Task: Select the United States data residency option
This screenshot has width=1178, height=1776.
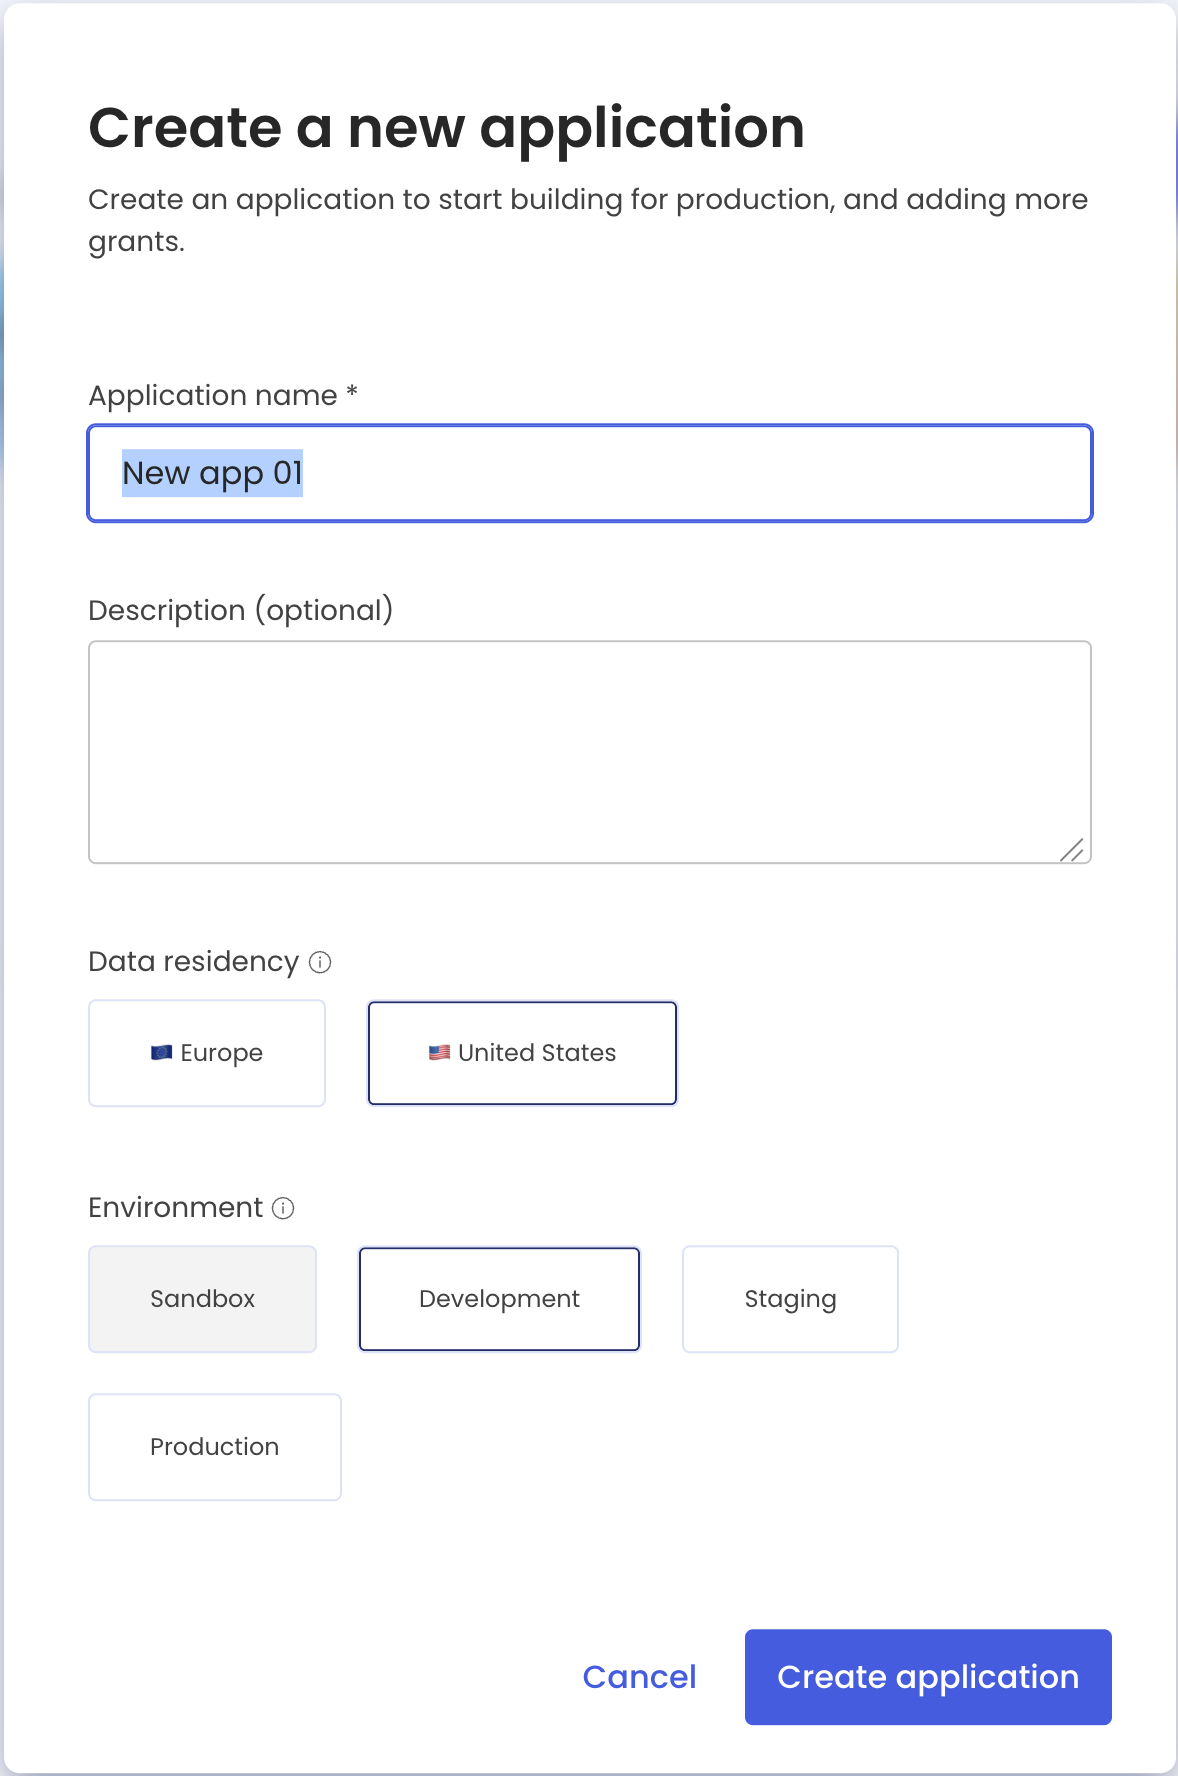Action: coord(522,1052)
